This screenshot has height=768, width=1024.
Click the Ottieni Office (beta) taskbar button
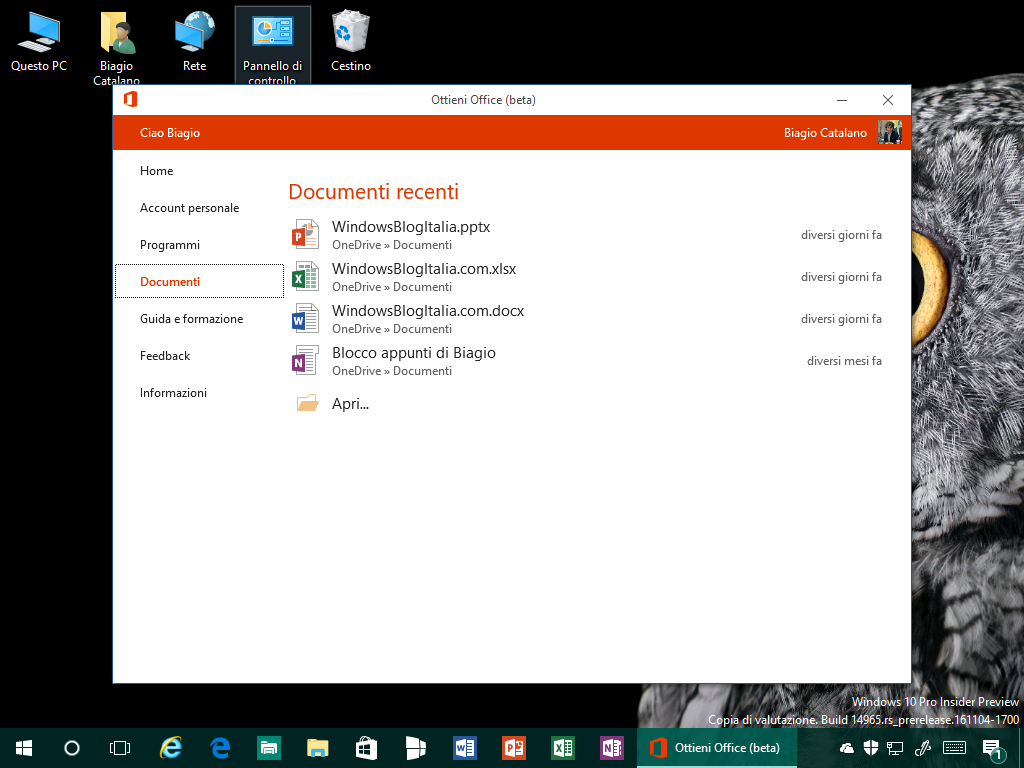tap(717, 748)
